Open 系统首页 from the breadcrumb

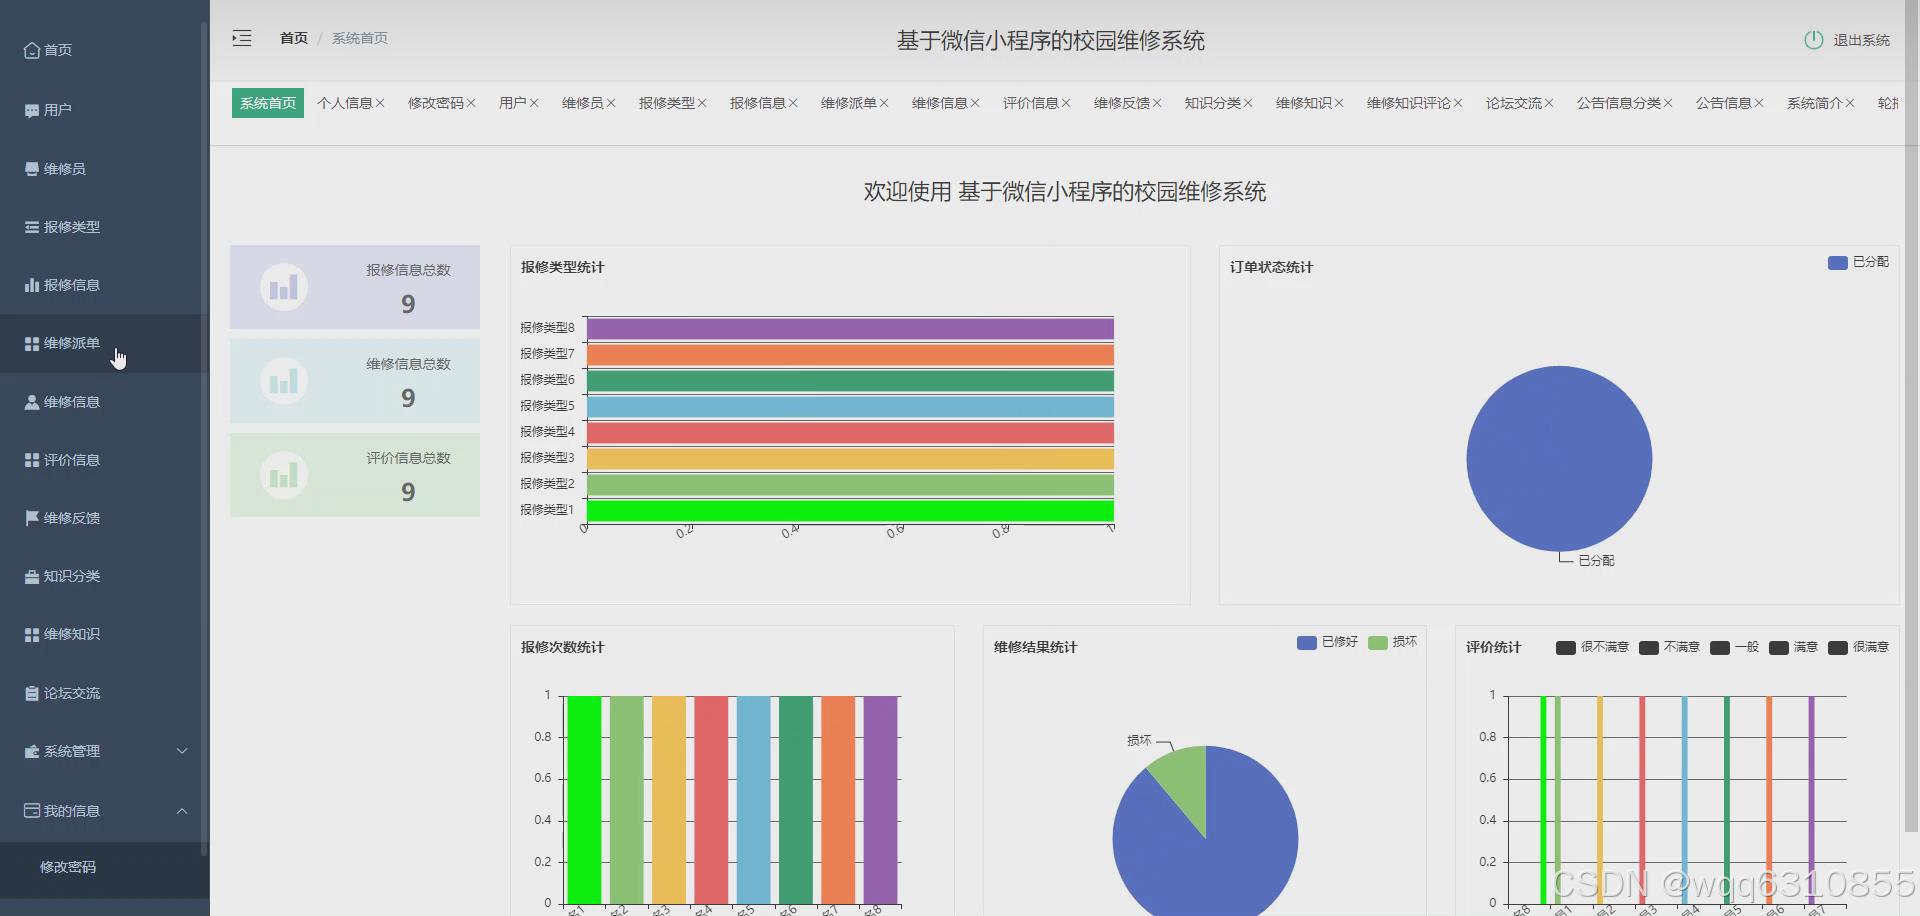click(359, 38)
